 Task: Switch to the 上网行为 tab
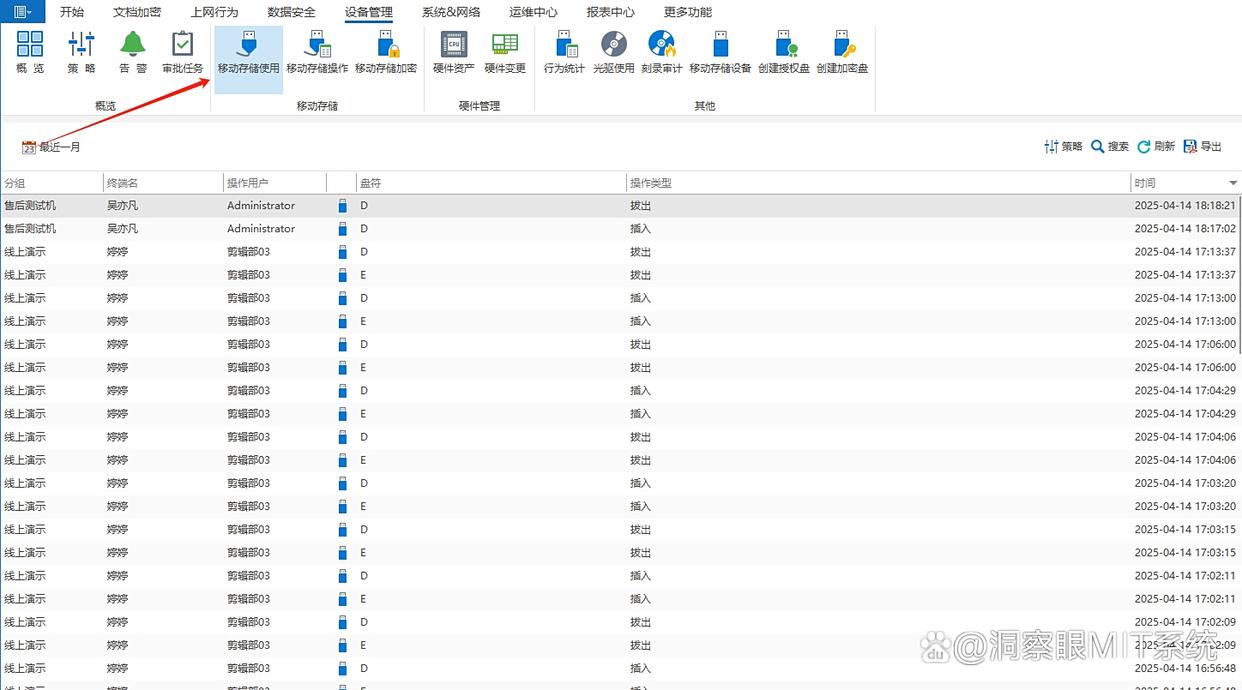pos(214,12)
